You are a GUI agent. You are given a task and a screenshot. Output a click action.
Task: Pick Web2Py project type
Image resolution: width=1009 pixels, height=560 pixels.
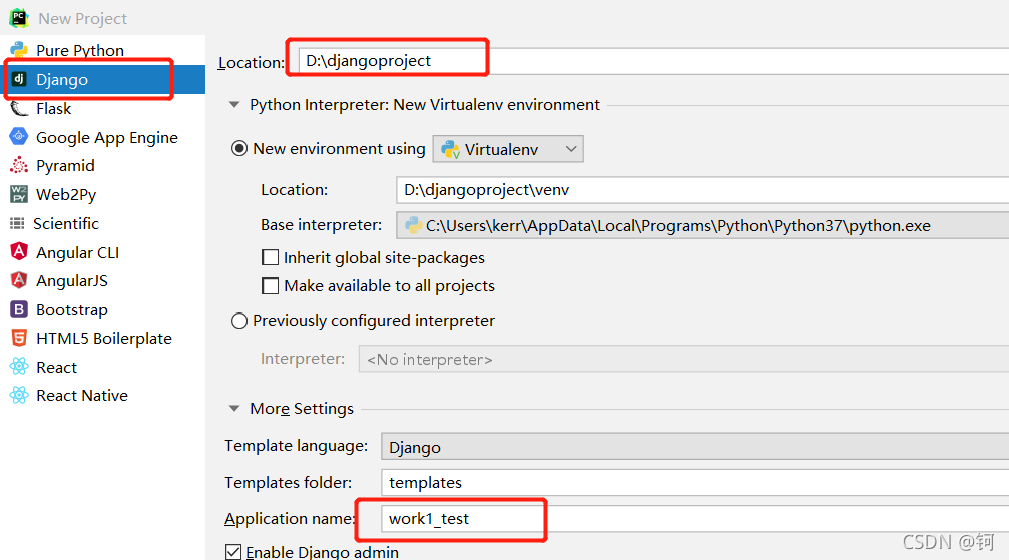click(x=102, y=194)
